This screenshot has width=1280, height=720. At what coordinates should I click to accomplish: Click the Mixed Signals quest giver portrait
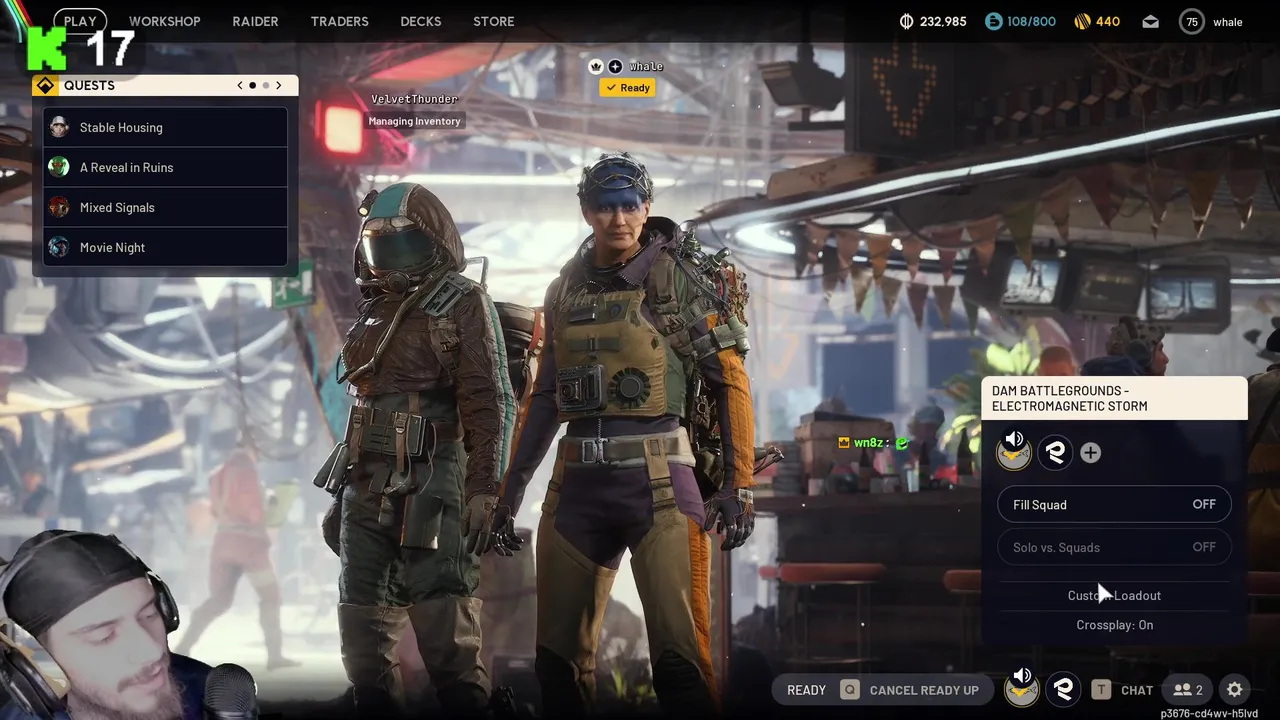click(x=59, y=207)
